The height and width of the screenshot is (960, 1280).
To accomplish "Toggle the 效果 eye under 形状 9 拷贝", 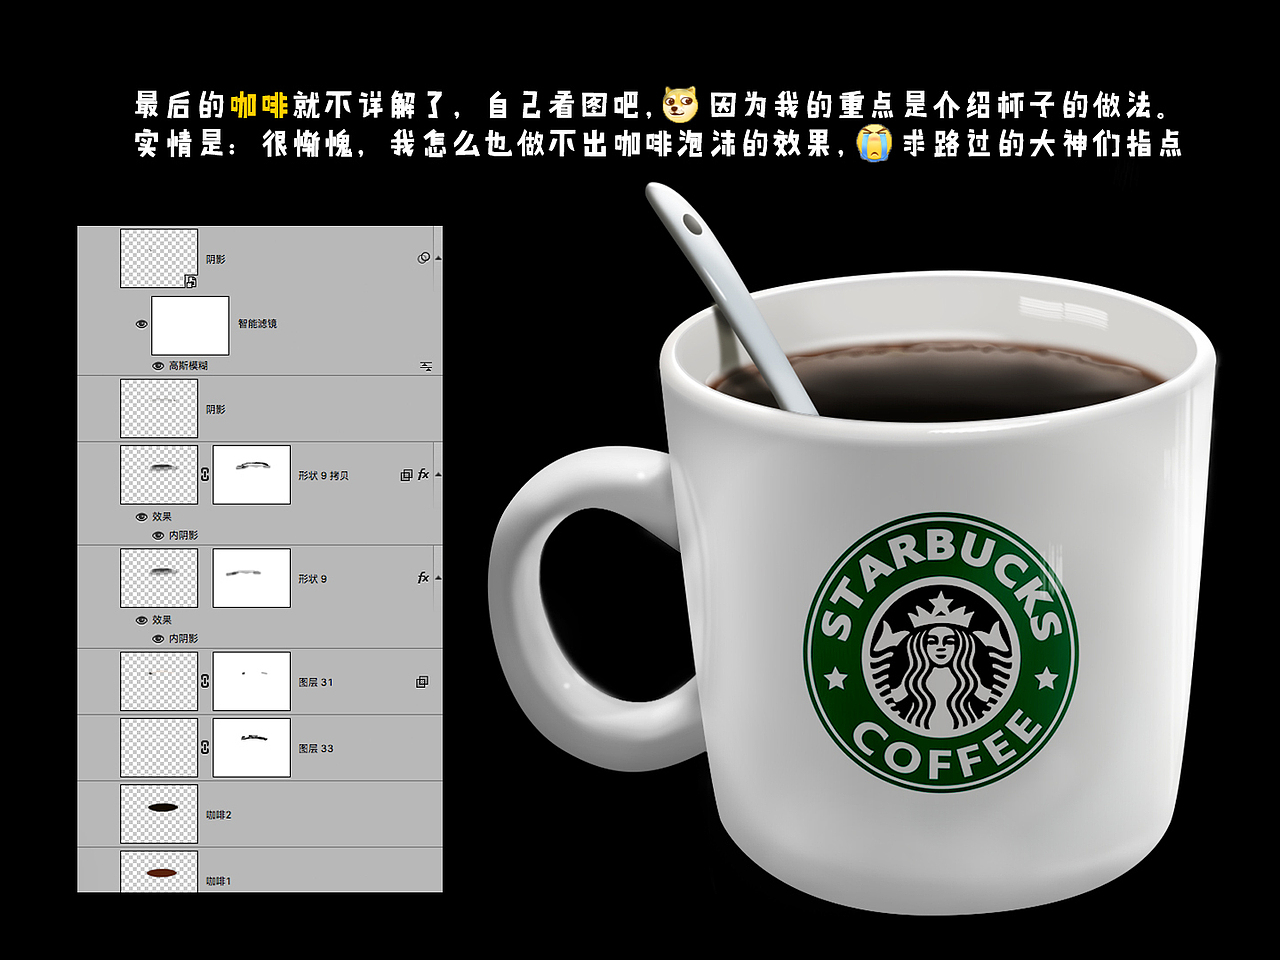I will coord(142,516).
